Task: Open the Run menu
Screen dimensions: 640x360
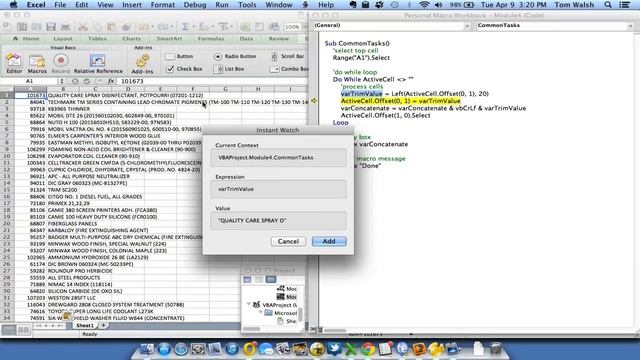Action: coord(222,5)
